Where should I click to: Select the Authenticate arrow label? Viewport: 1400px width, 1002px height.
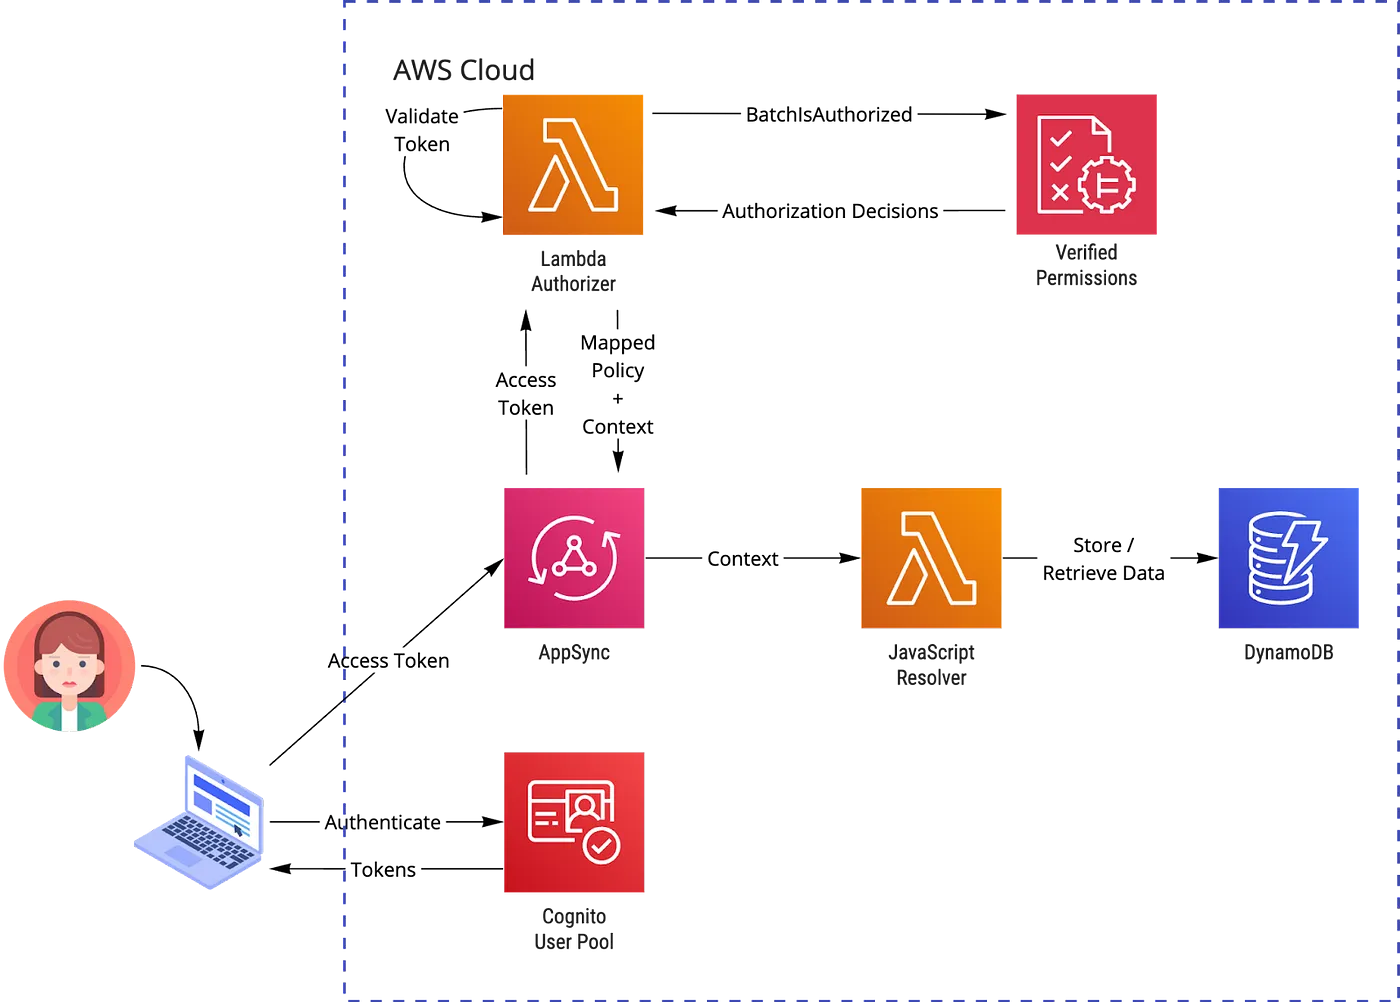[382, 822]
